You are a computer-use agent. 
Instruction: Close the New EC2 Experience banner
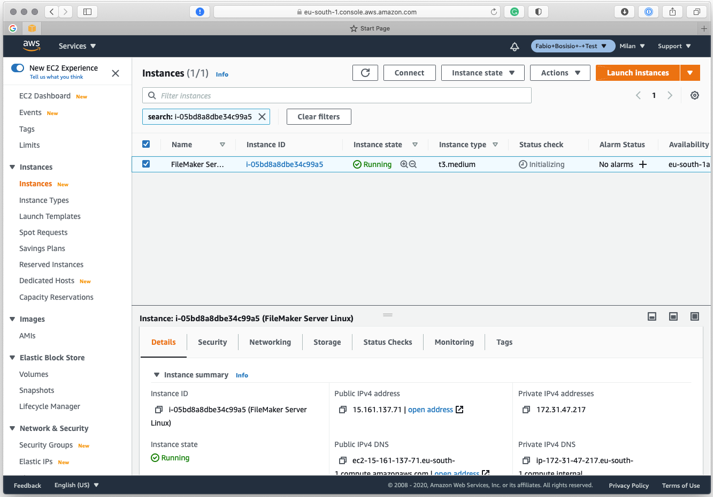[x=115, y=73]
